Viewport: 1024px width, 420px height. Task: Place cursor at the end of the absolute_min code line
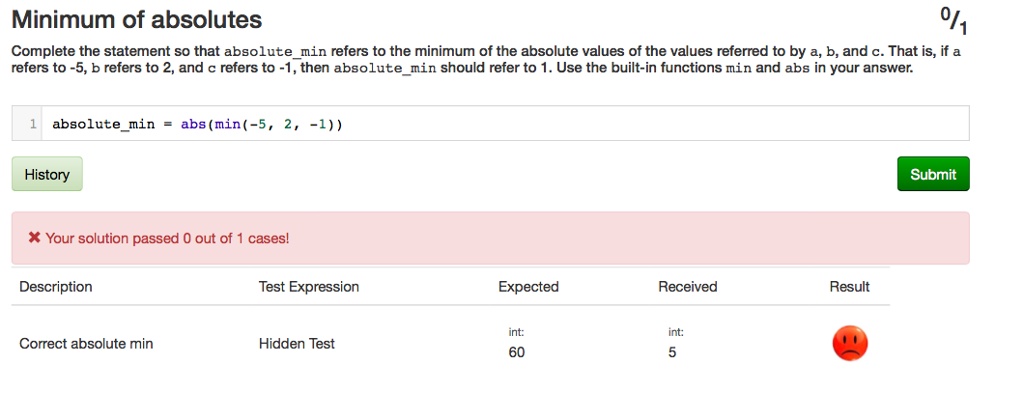point(344,124)
